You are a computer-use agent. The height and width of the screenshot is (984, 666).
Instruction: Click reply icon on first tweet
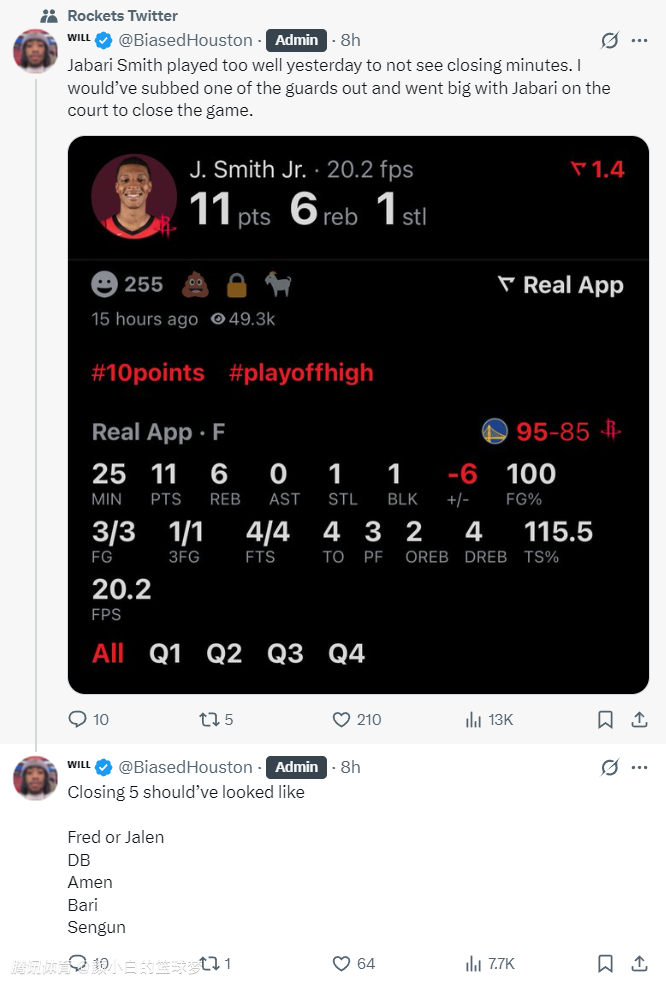click(x=78, y=719)
